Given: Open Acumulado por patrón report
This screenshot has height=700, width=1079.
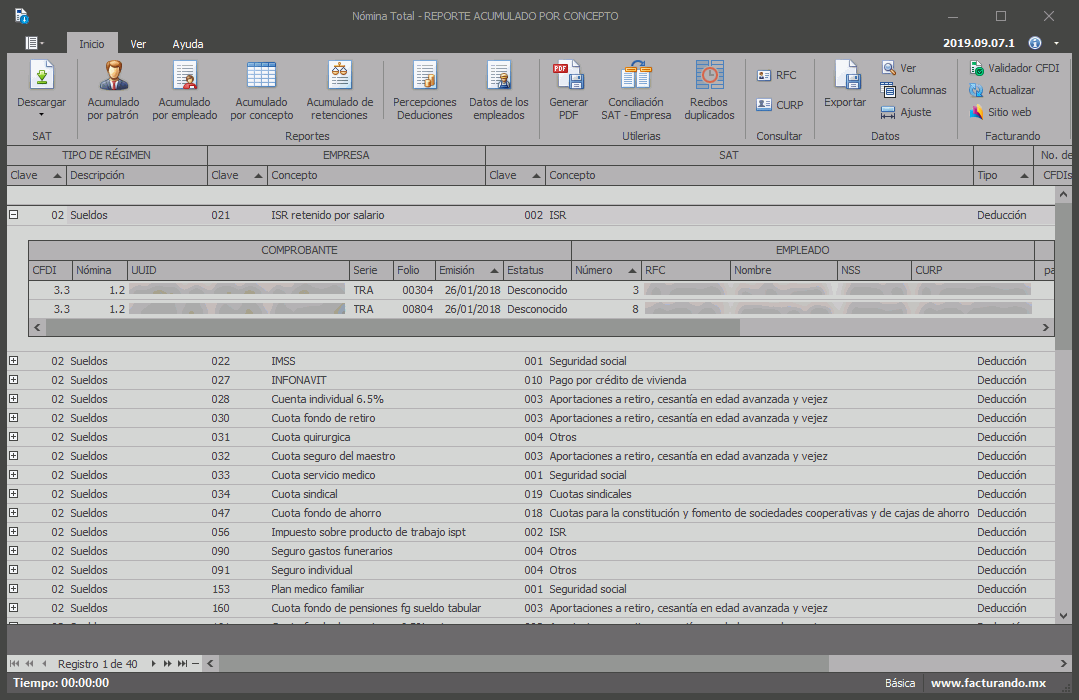Looking at the screenshot, I should tap(113, 76).
